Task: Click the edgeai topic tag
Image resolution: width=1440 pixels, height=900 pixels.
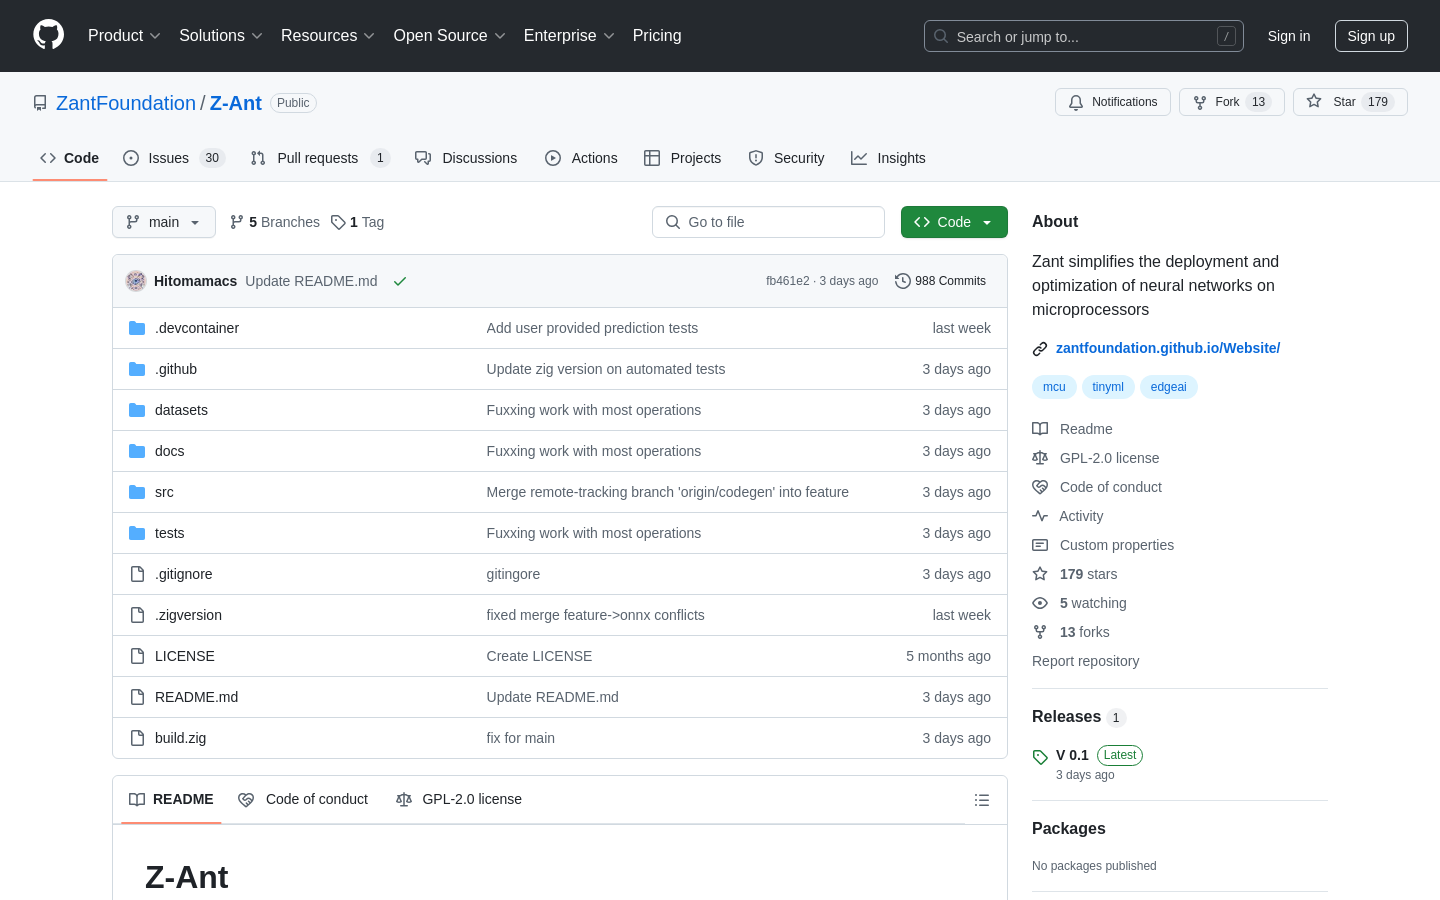Action: coord(1168,387)
